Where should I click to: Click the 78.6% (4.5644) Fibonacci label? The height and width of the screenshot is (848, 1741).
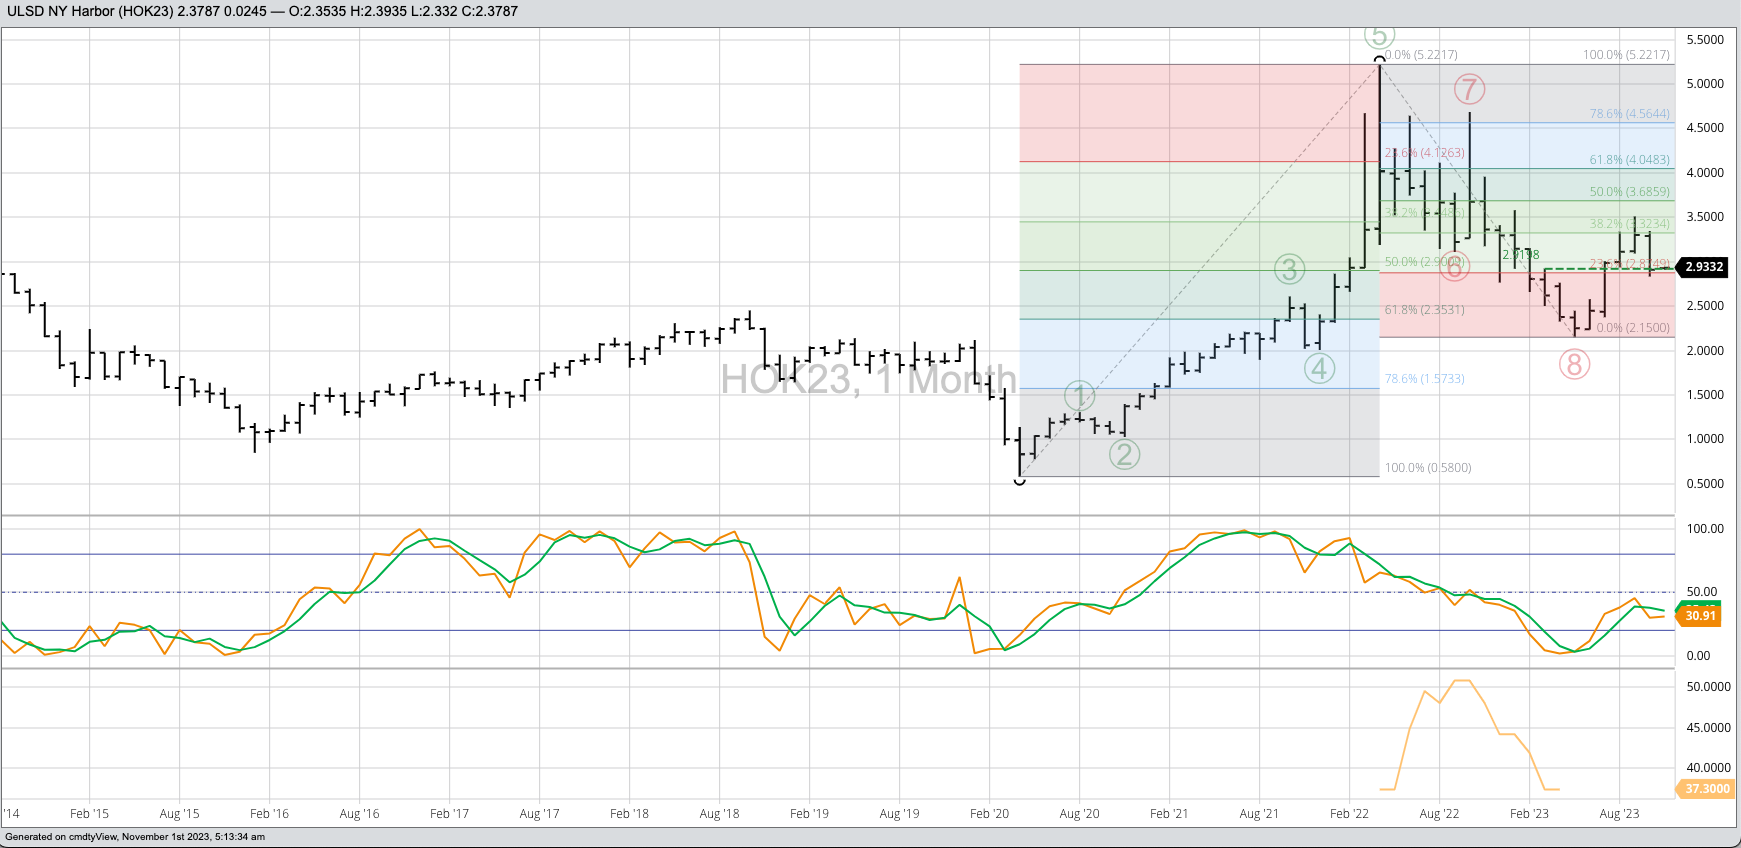tap(1629, 114)
